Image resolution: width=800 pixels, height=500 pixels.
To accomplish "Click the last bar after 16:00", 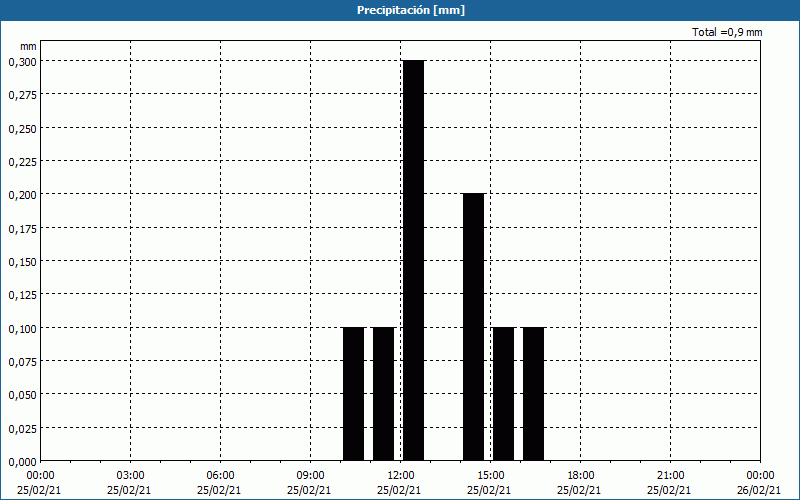I will (x=534, y=394).
